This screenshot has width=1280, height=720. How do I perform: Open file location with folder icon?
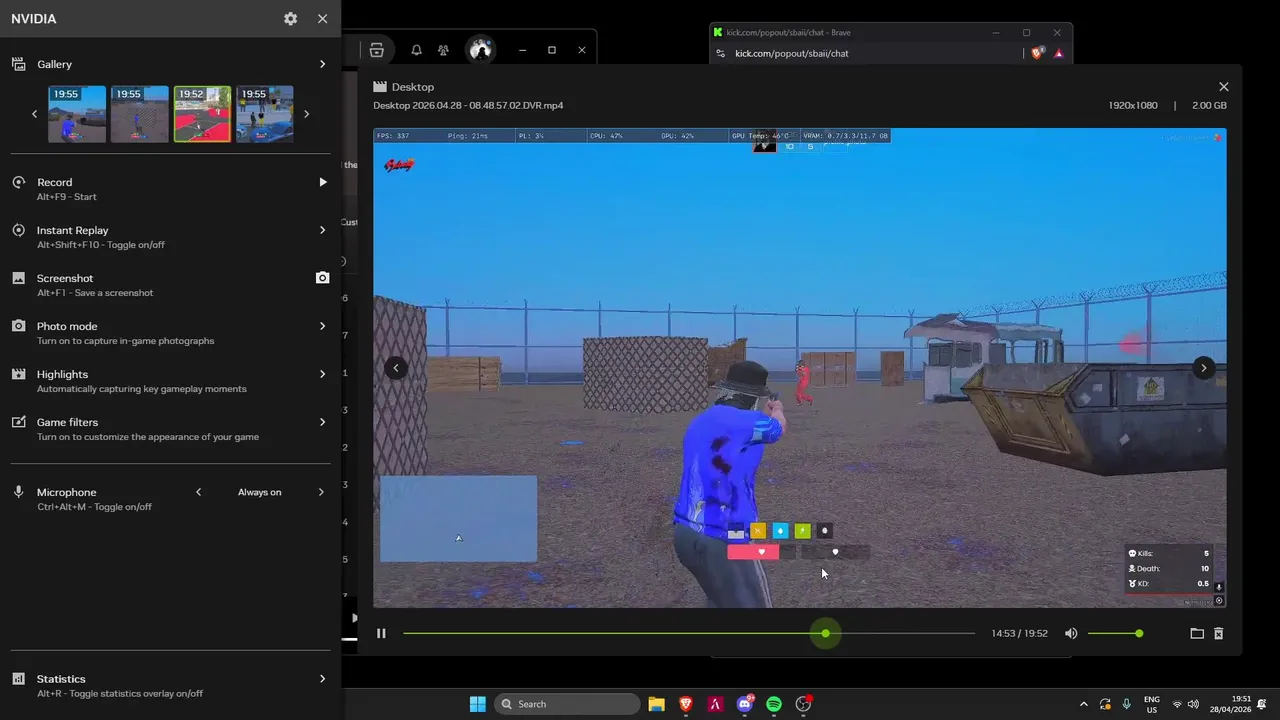tap(1197, 633)
